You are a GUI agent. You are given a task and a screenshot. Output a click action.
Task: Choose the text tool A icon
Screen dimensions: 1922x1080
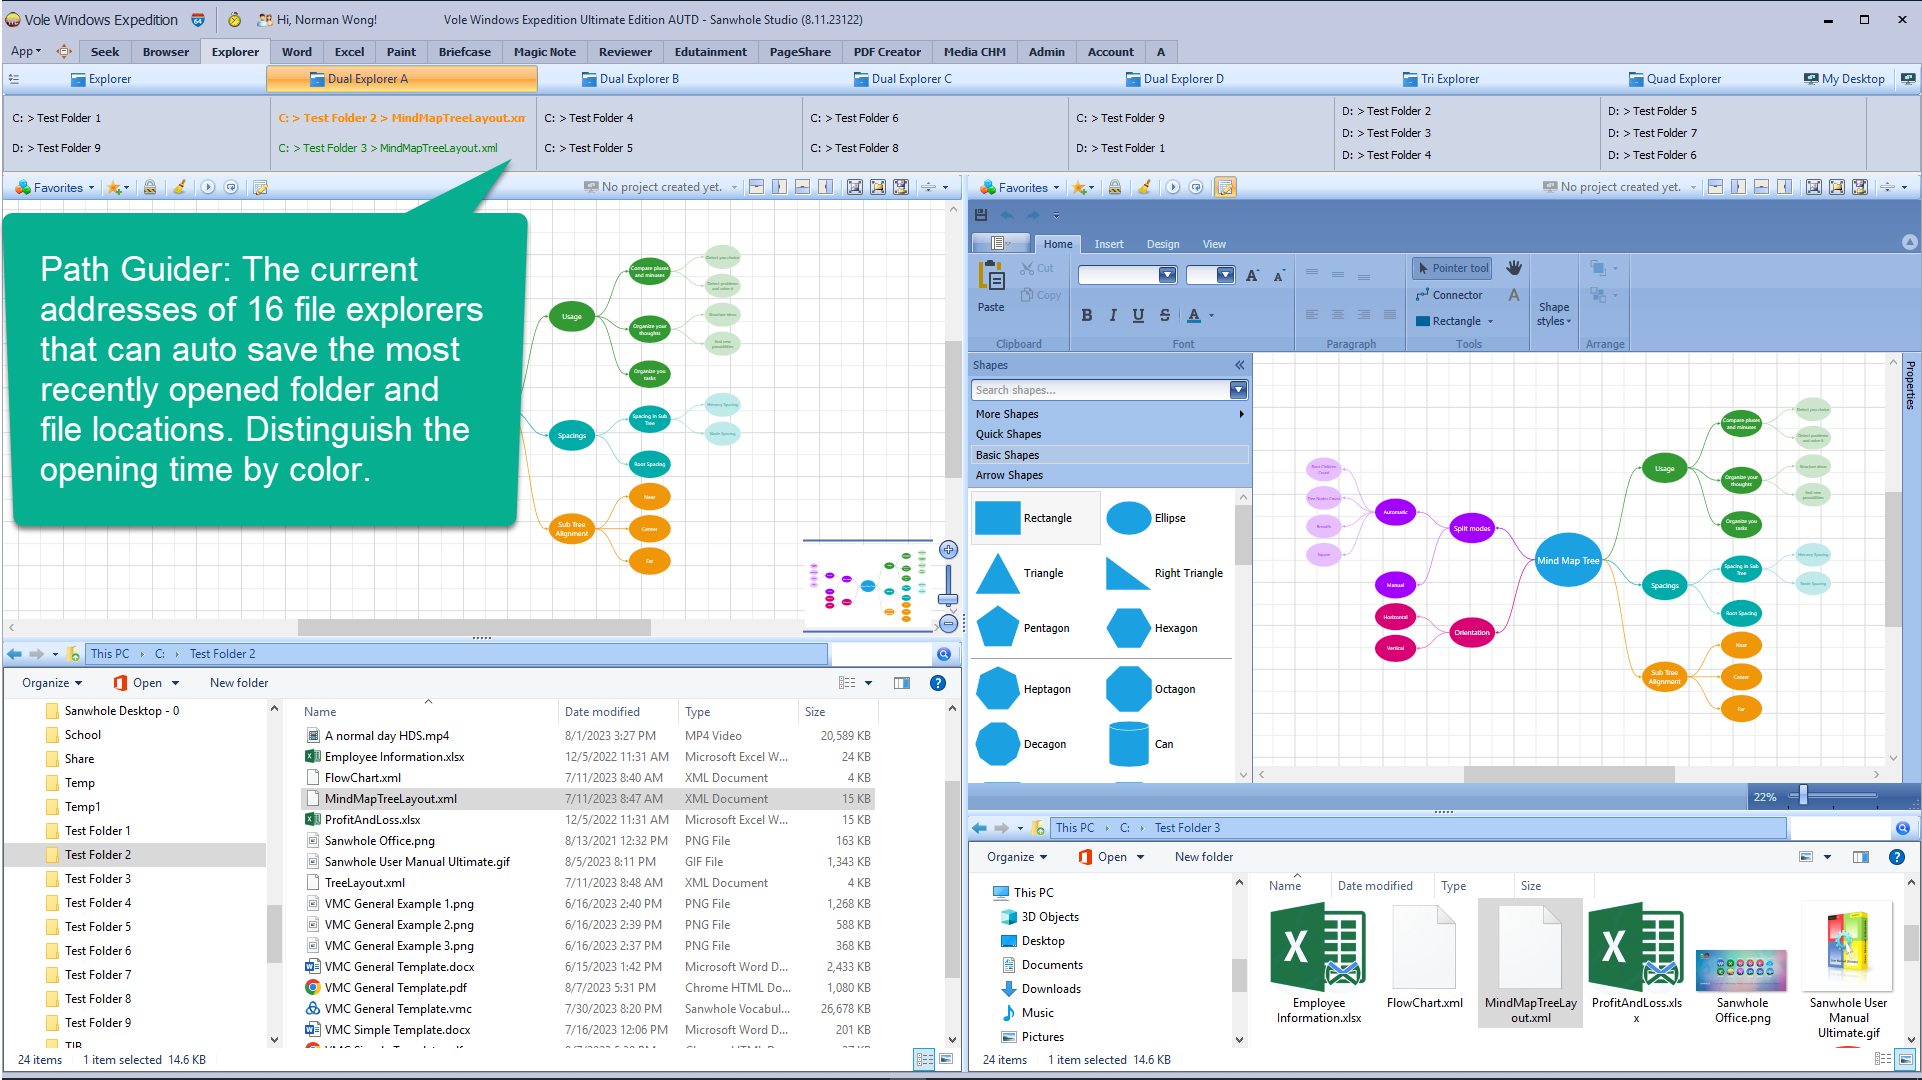(x=1514, y=295)
